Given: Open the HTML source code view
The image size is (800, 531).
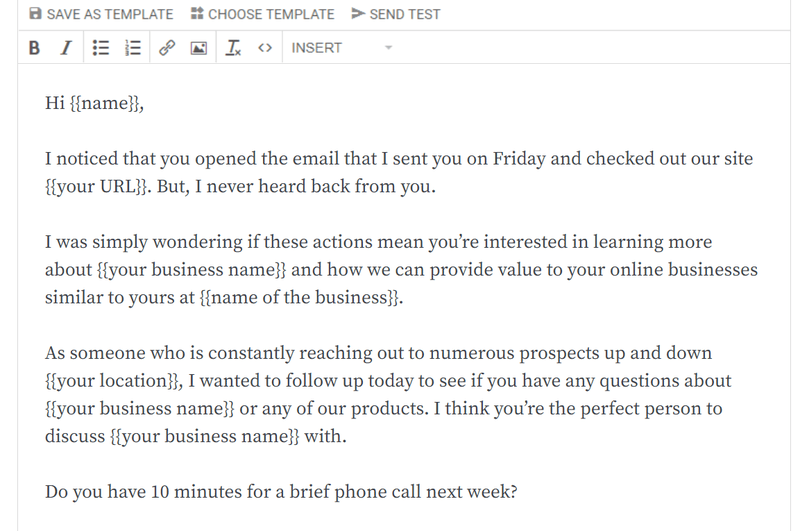Looking at the screenshot, I should pos(265,48).
